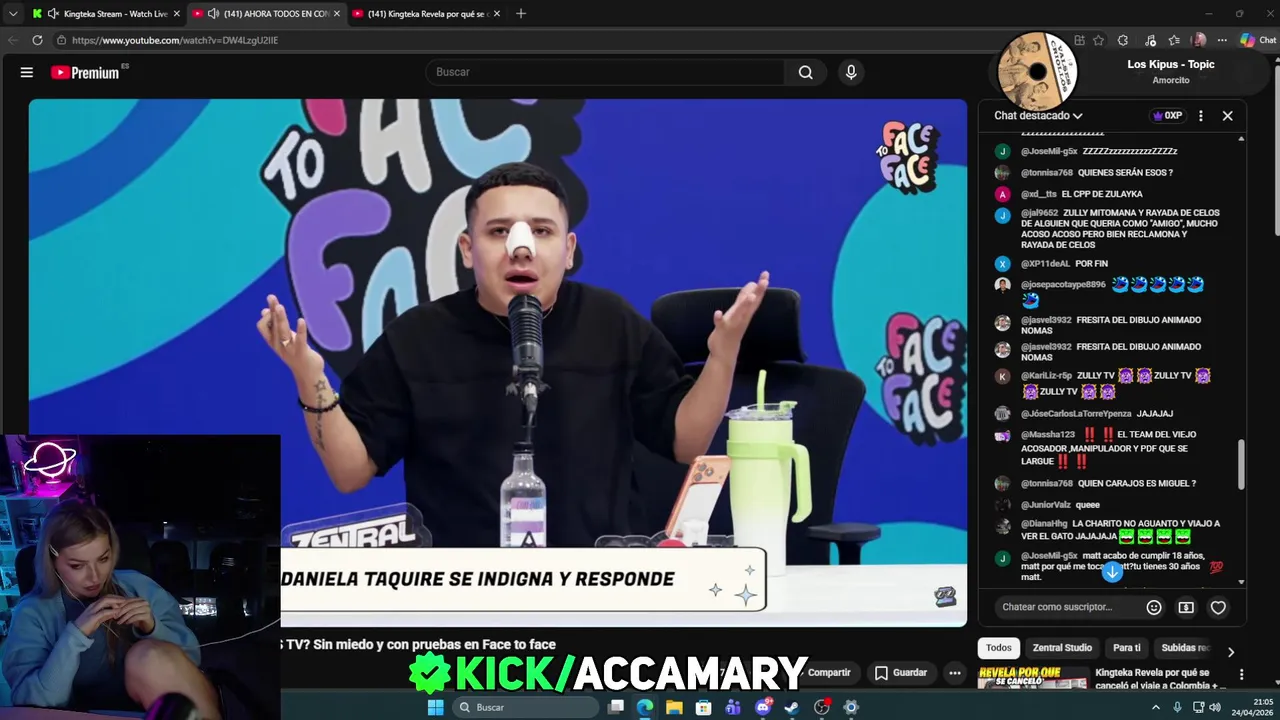1280x720 pixels.
Task: Reload the page in browser
Action: tap(37, 40)
